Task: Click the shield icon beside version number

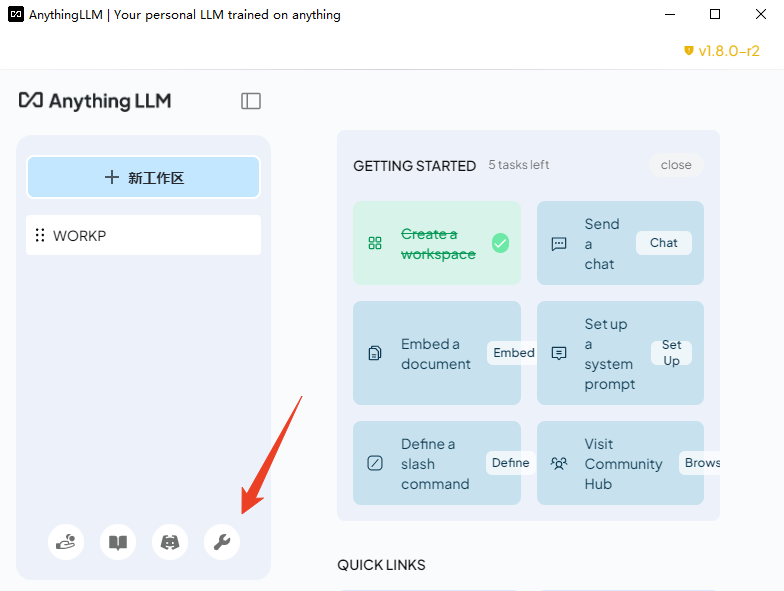Action: pos(688,50)
